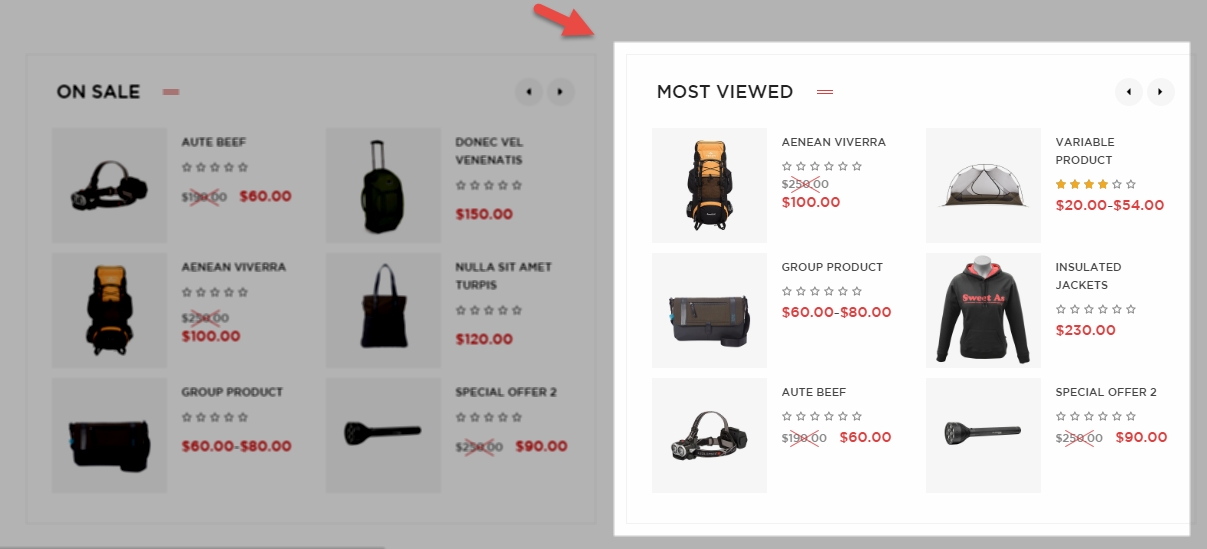
Task: View the headlamp image in Most Viewed
Action: [x=709, y=435]
